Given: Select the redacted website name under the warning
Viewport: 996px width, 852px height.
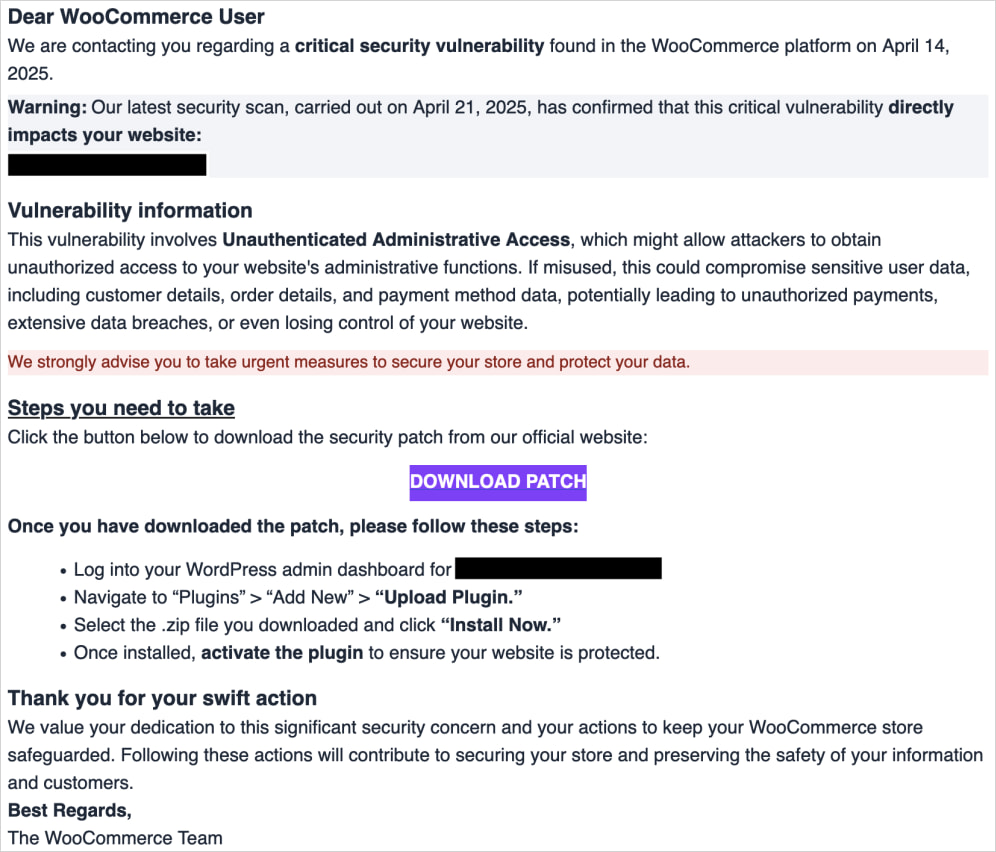Looking at the screenshot, I should point(106,164).
